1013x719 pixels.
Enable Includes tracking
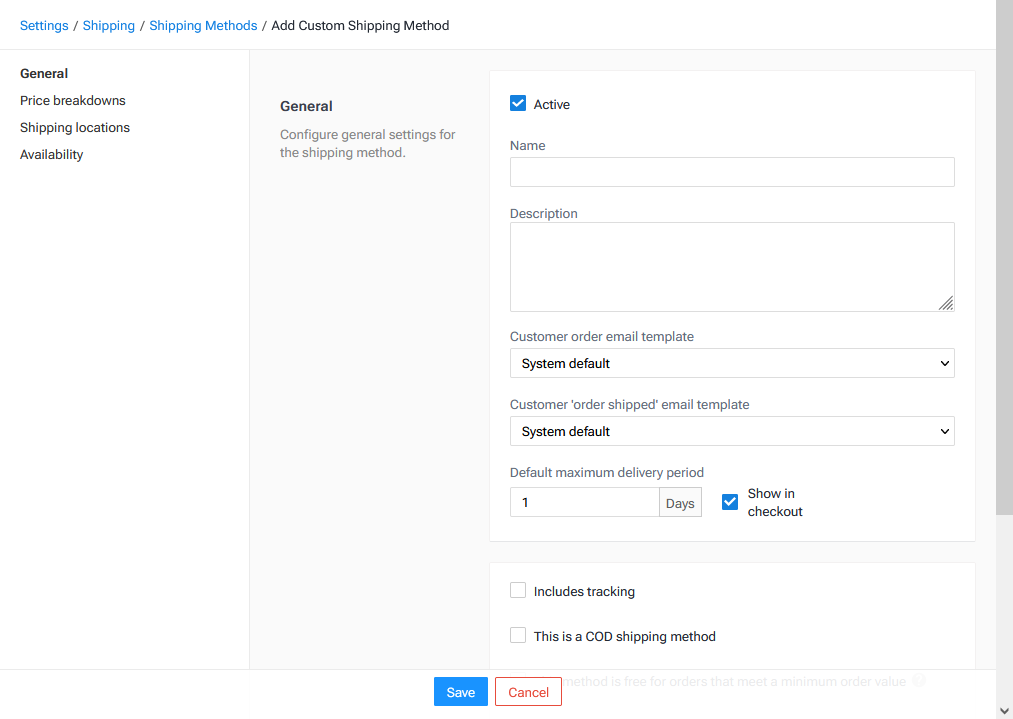point(518,590)
